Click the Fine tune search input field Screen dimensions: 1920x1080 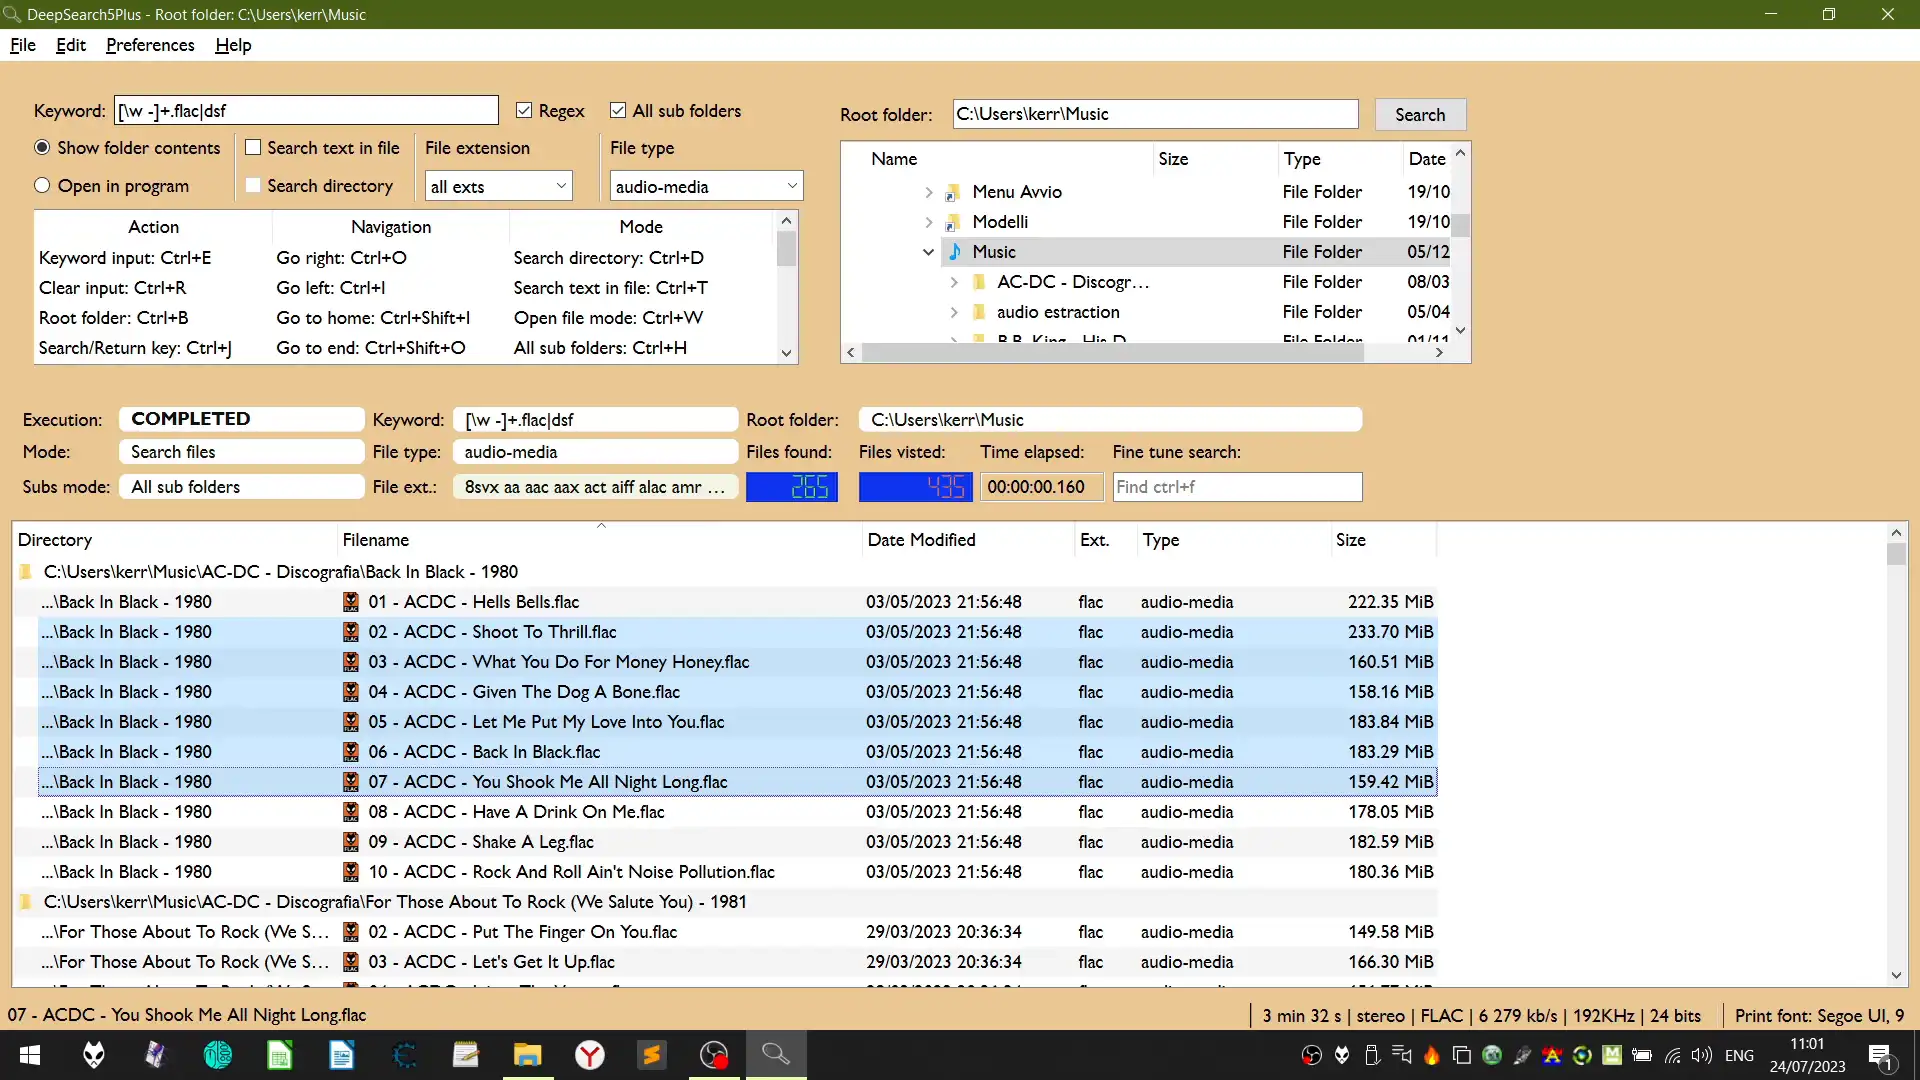1236,487
